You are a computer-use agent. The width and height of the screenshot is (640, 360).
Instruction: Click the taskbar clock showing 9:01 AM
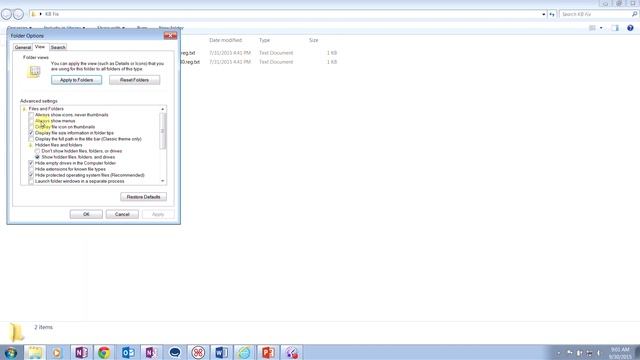point(620,353)
